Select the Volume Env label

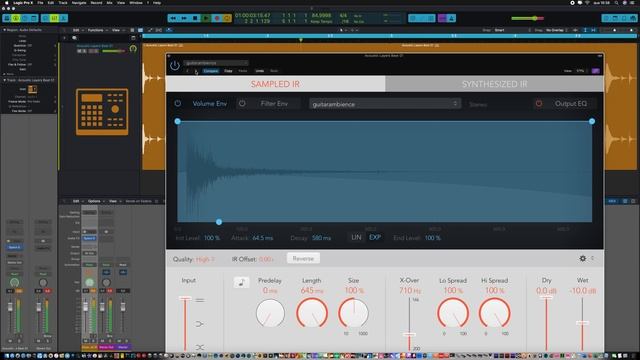[x=209, y=104]
